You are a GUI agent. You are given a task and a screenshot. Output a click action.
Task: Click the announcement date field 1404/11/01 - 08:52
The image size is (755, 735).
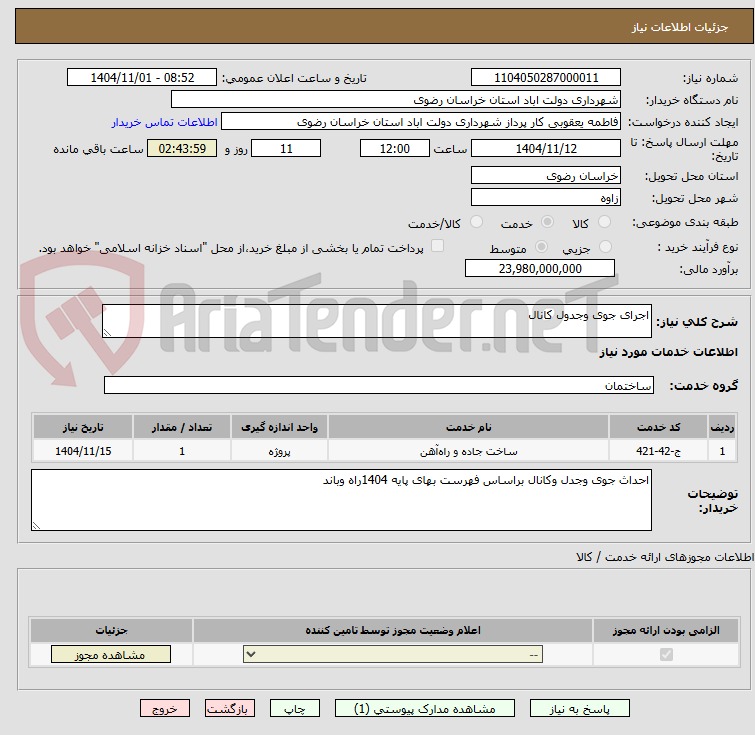(142, 78)
